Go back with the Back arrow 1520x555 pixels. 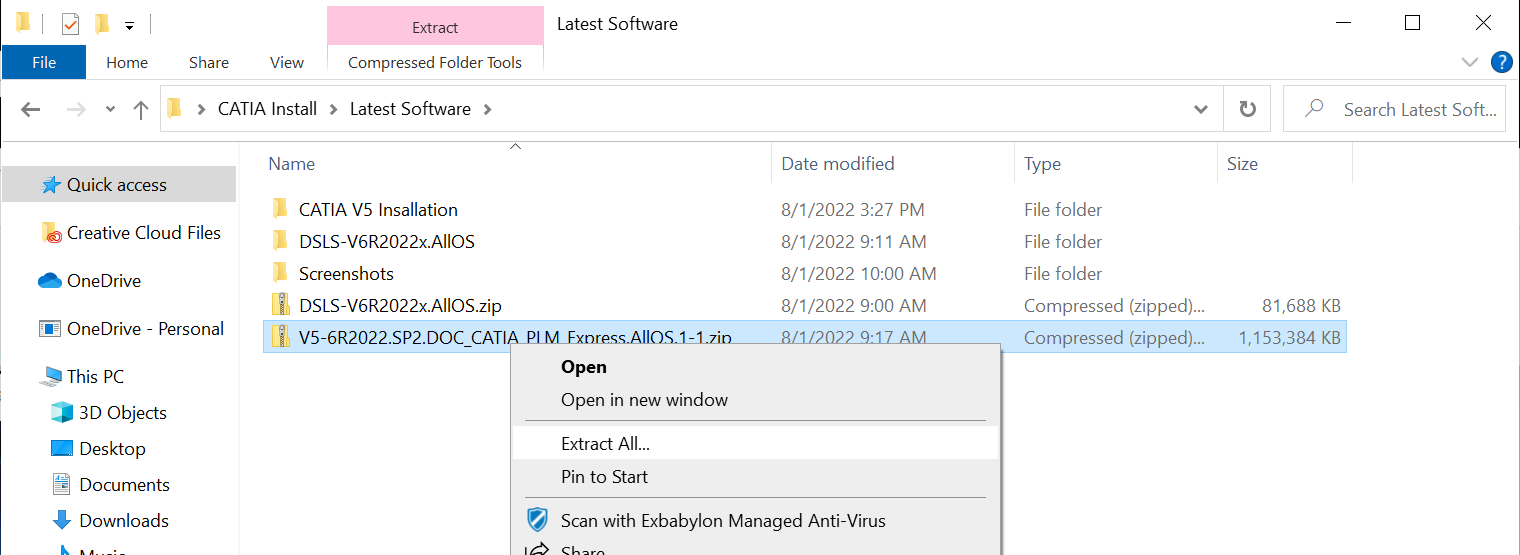(x=31, y=110)
